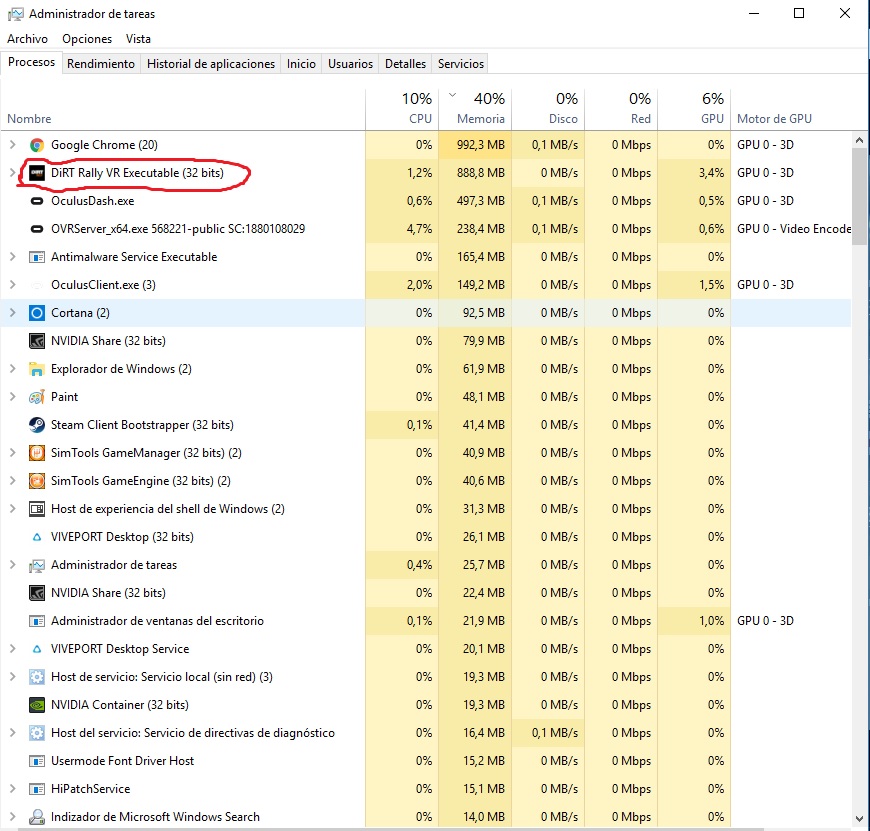Click the Host de servicio local gear icon
870x831 pixels.
coord(37,677)
